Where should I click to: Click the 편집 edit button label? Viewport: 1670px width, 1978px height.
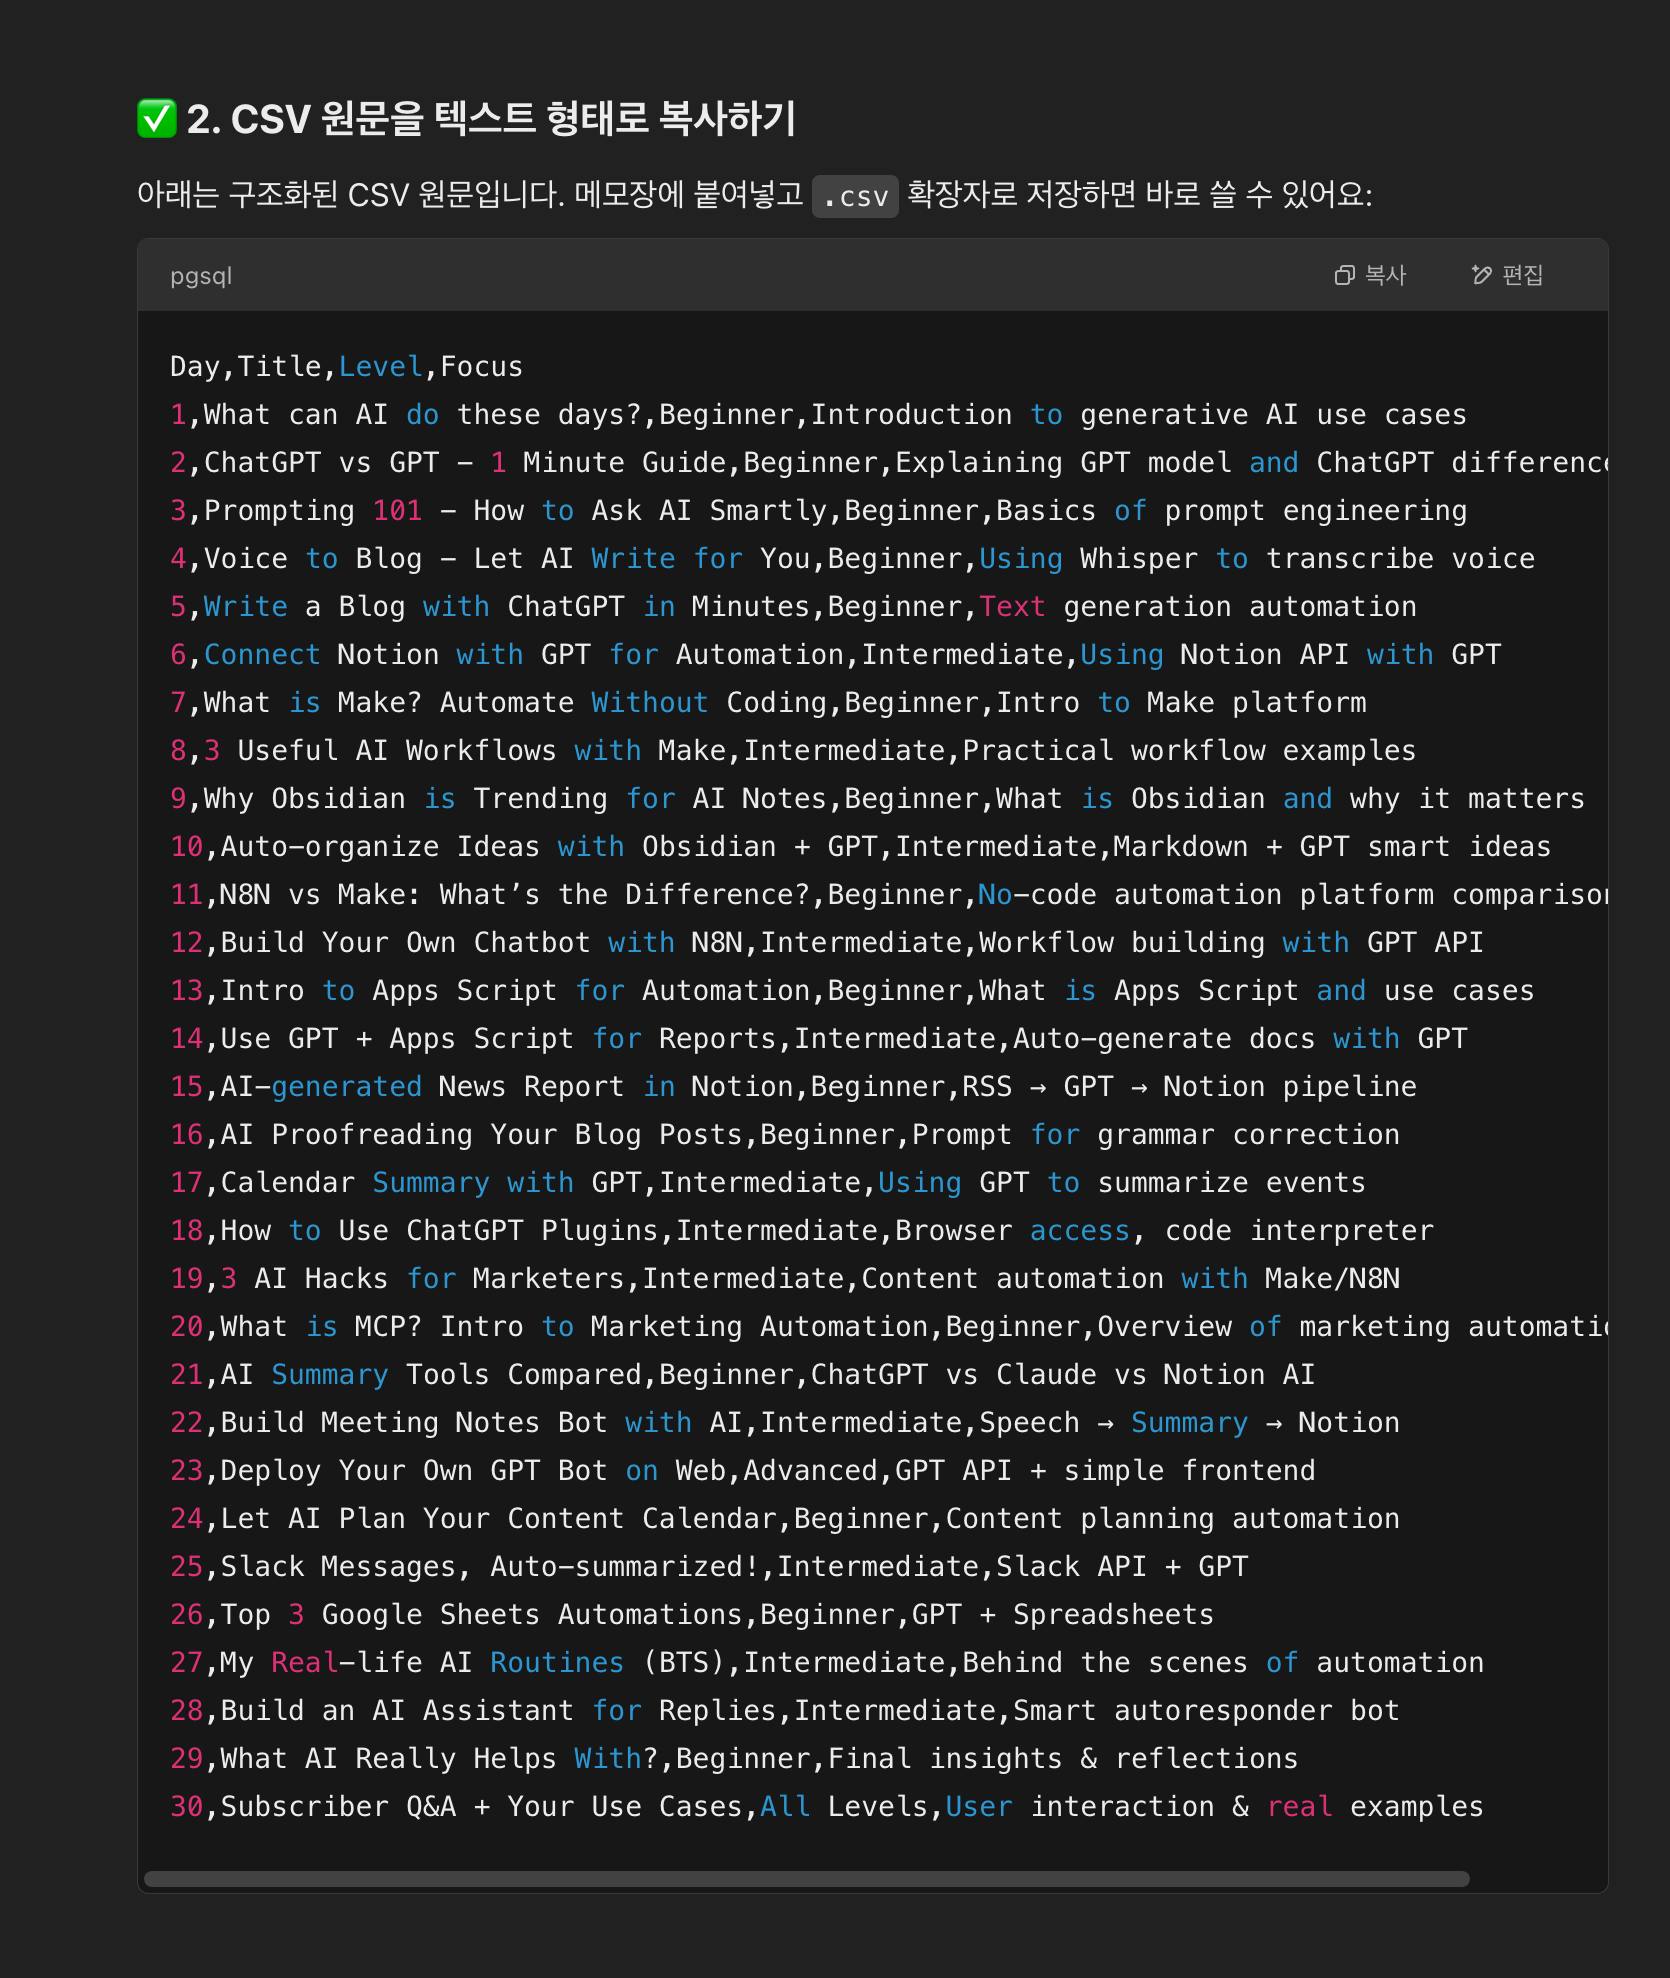(x=1523, y=275)
